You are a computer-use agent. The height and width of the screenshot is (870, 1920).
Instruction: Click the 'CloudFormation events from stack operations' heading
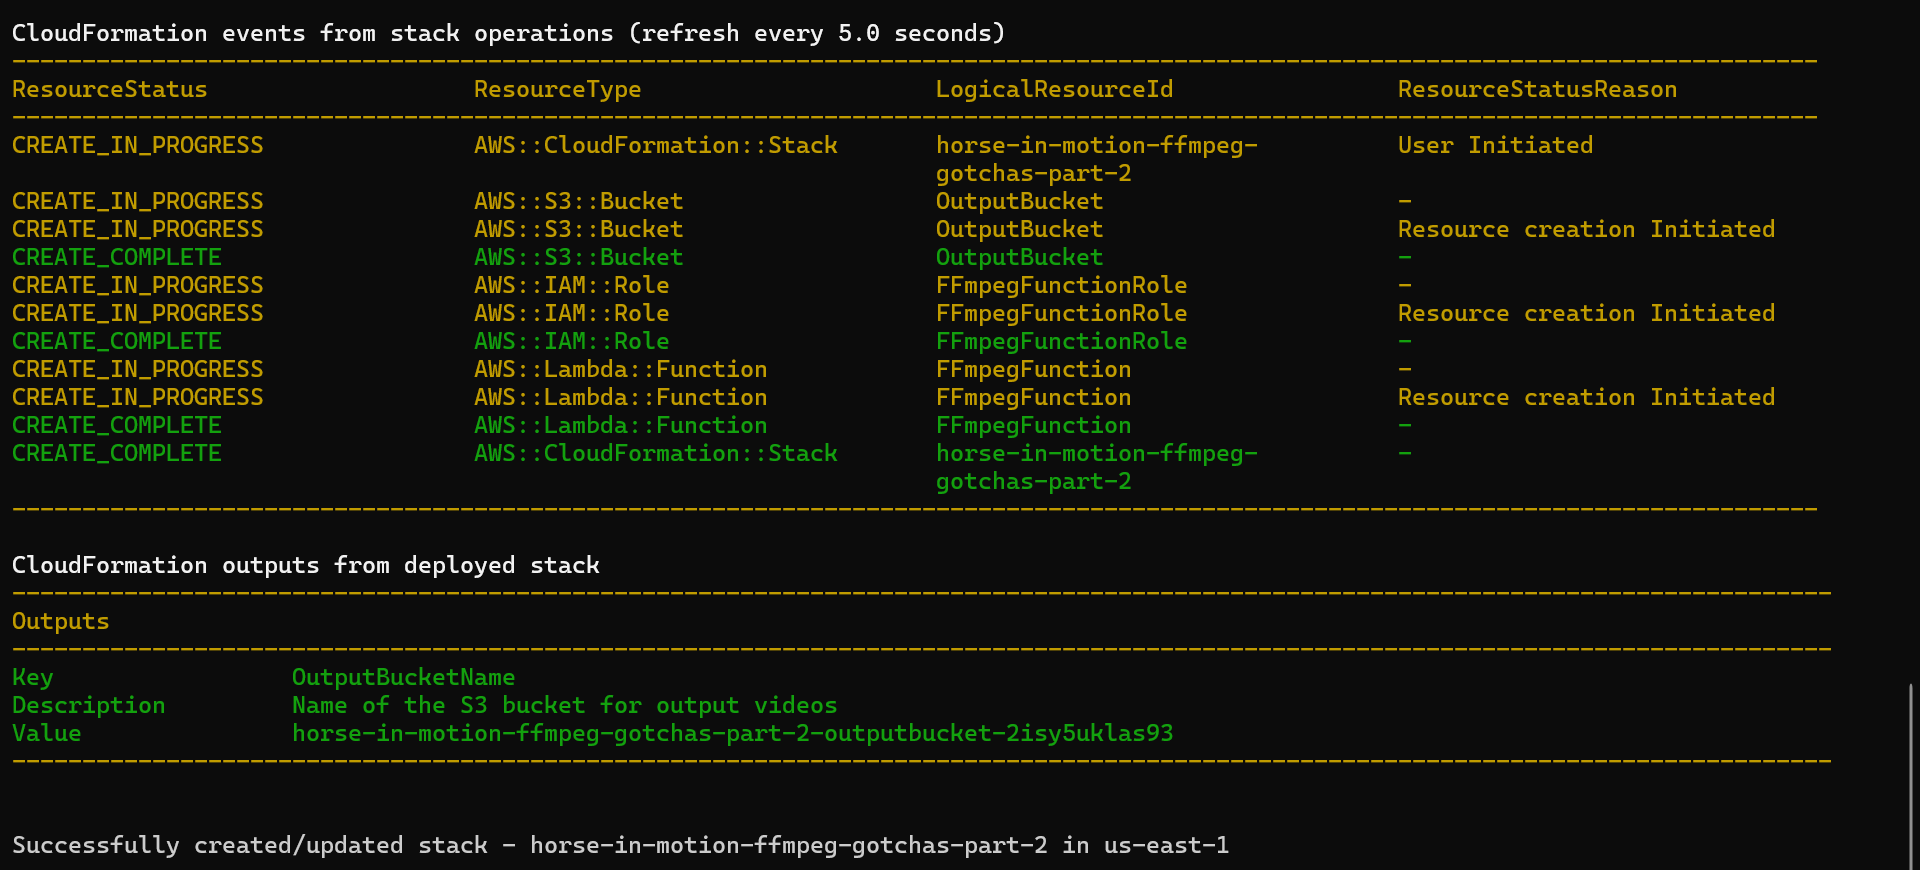click(508, 34)
